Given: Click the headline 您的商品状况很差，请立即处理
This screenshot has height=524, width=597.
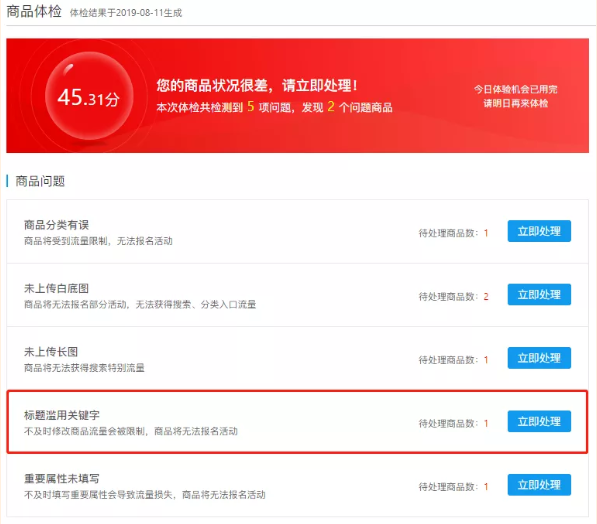Looking at the screenshot, I should coord(257,85).
